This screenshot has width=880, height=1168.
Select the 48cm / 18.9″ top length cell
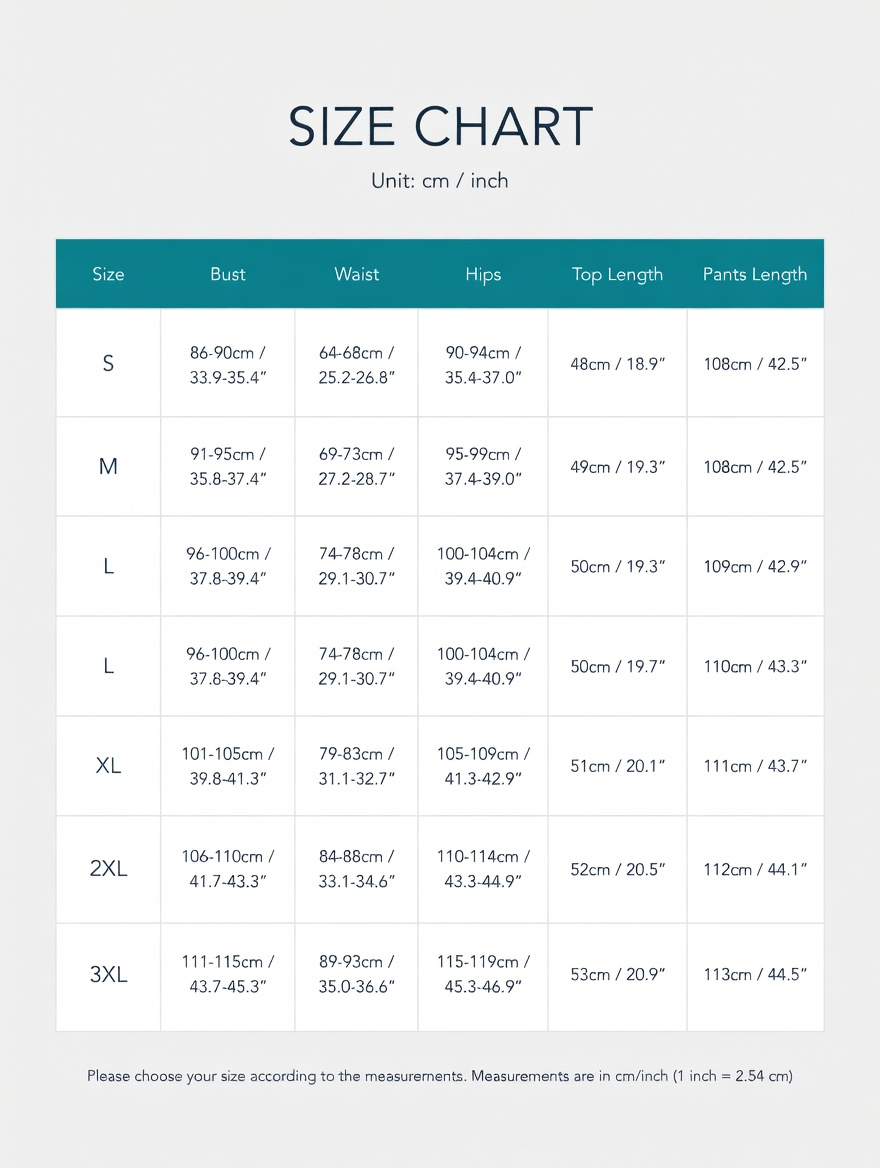pyautogui.click(x=617, y=365)
